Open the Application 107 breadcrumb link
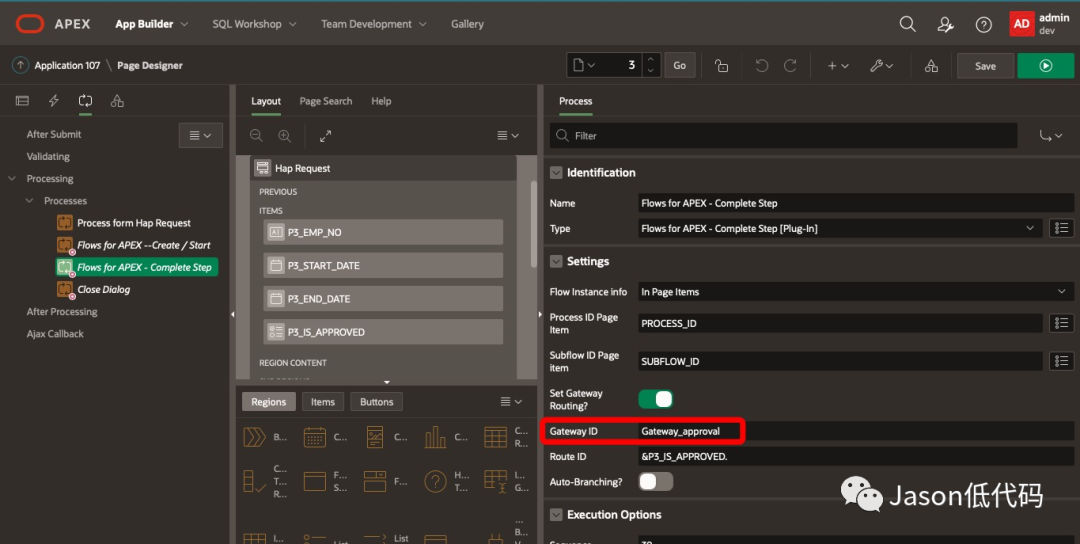The width and height of the screenshot is (1080, 544). pyautogui.click(x=68, y=65)
